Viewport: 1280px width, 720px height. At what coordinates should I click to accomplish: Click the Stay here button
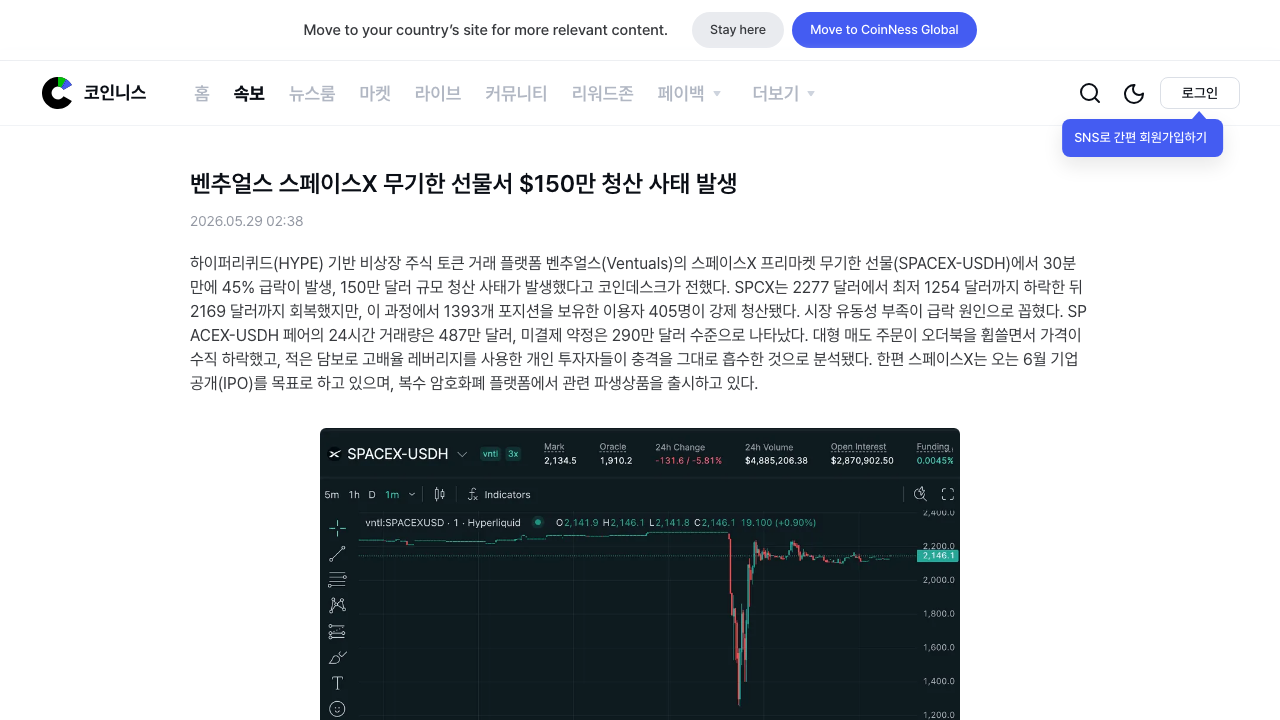738,30
